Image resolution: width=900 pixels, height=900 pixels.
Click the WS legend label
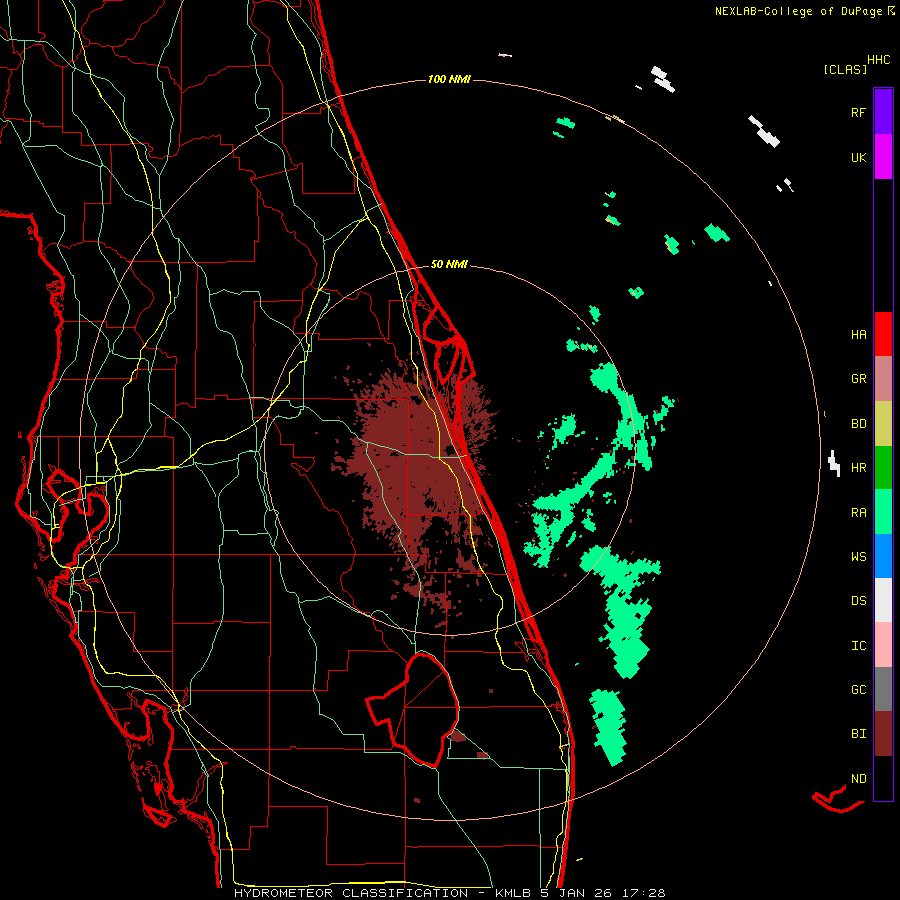[x=858, y=557]
